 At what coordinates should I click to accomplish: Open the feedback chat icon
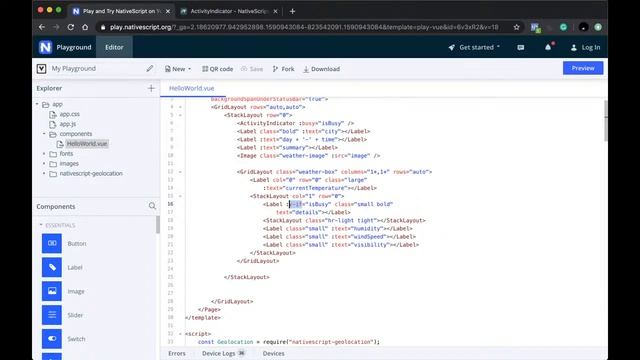pyautogui.click(x=521, y=47)
